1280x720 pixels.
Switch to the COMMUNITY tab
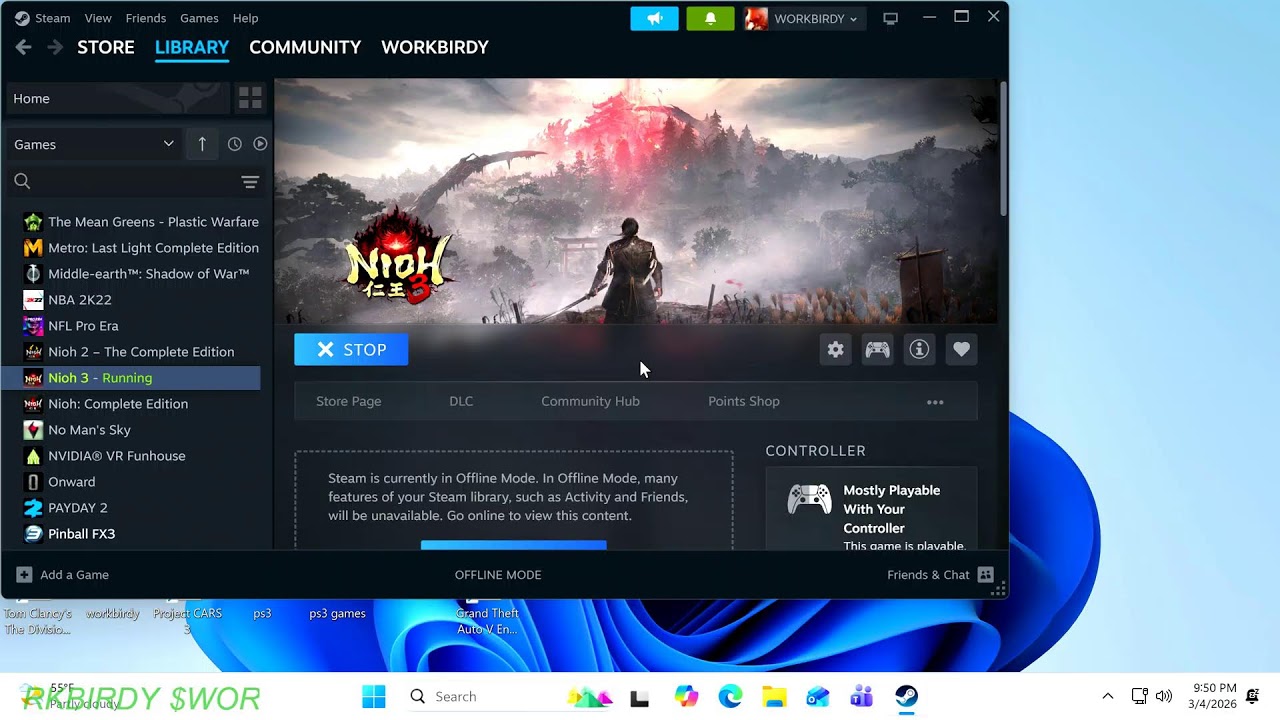(x=305, y=47)
